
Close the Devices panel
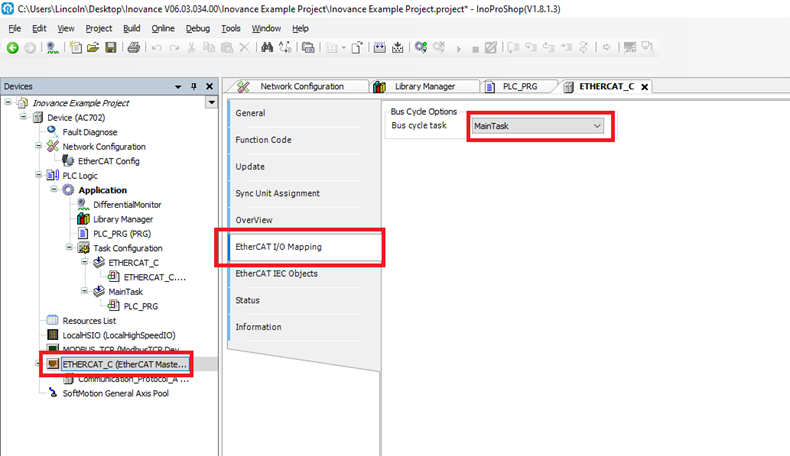coord(209,87)
